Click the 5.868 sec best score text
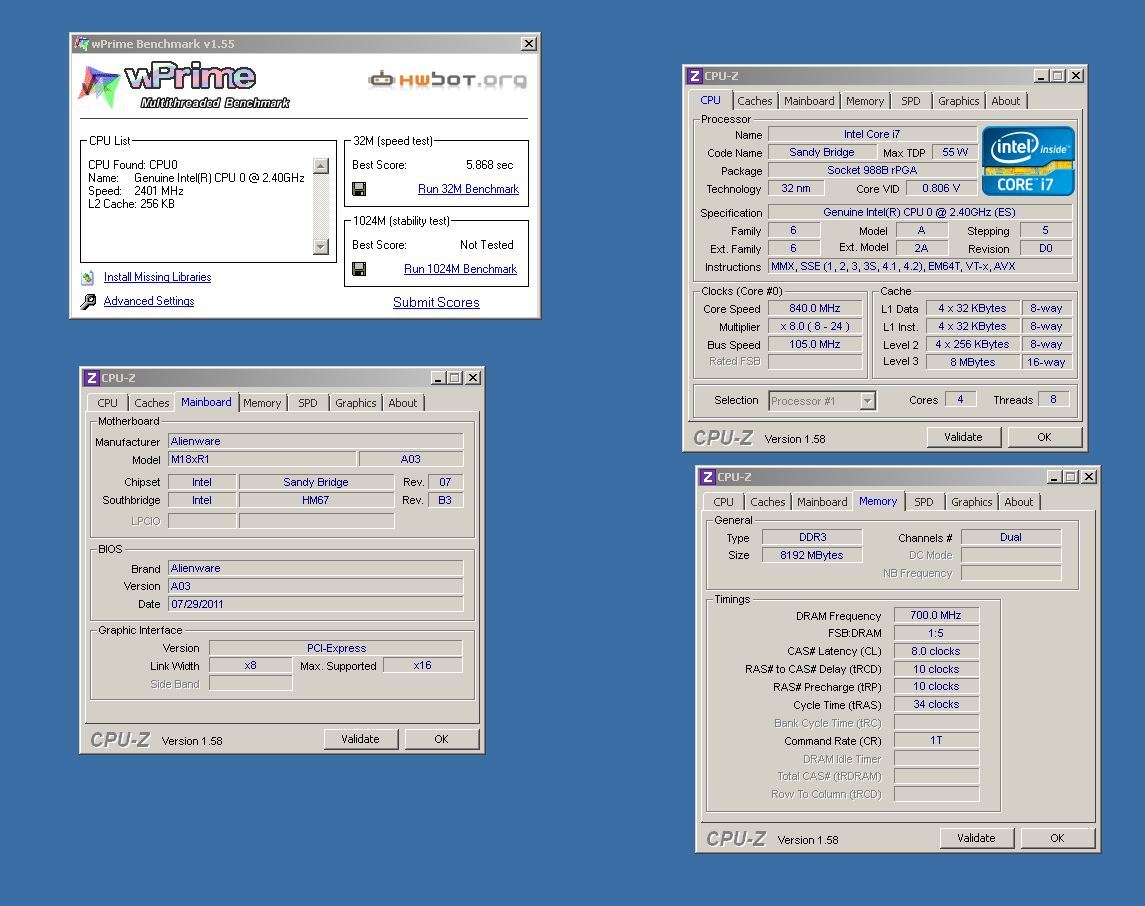The width and height of the screenshot is (1145, 906). click(x=489, y=166)
